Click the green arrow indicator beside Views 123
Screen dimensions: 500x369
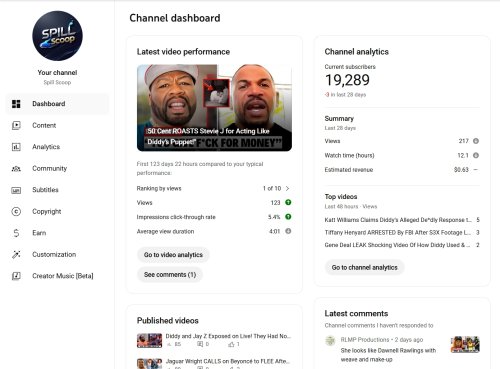click(x=288, y=202)
